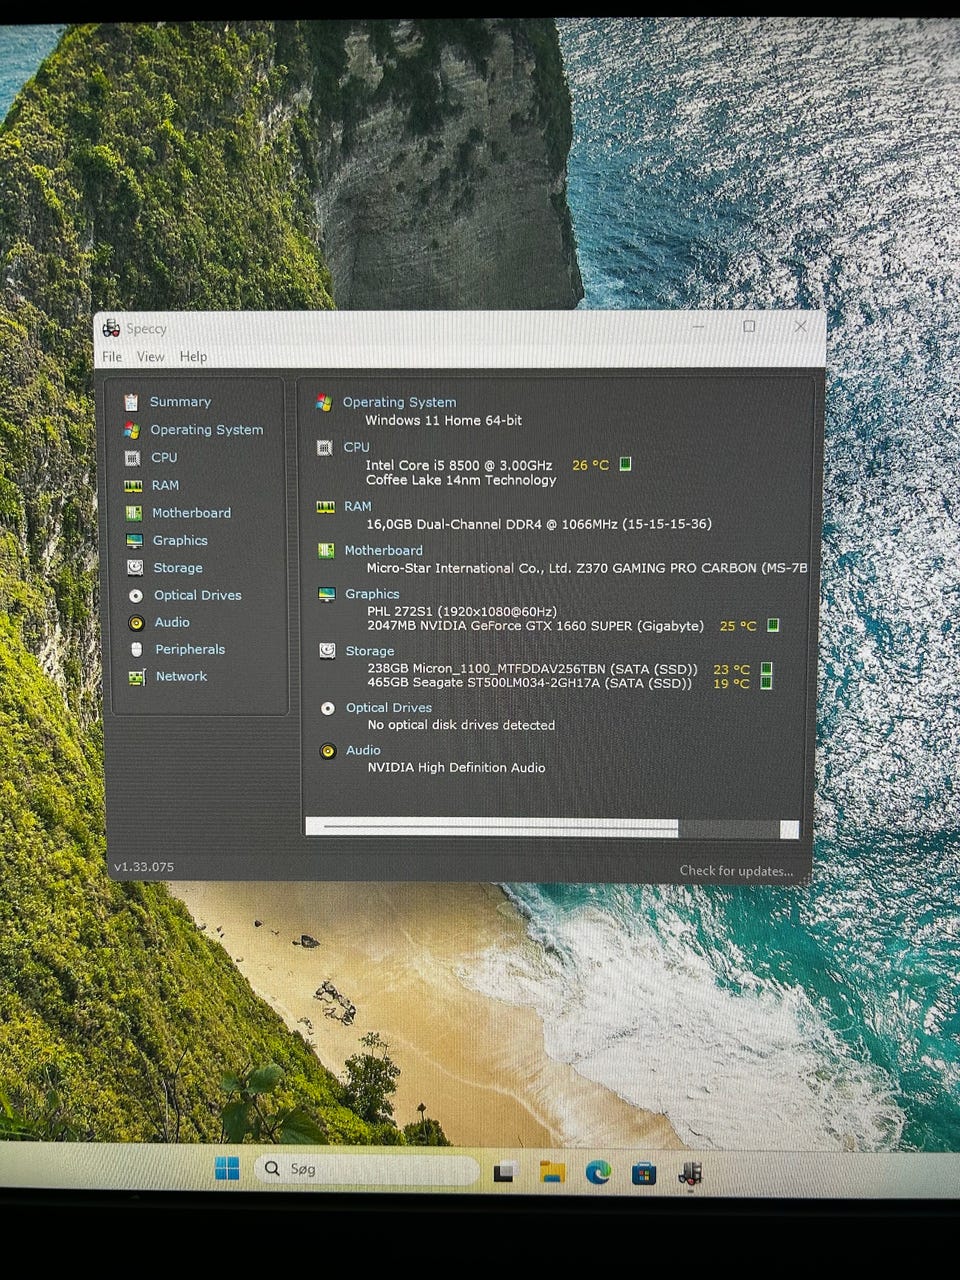Click the 'NVIDIA High Definition Audio' text
Image resolution: width=960 pixels, height=1280 pixels.
coord(457,768)
